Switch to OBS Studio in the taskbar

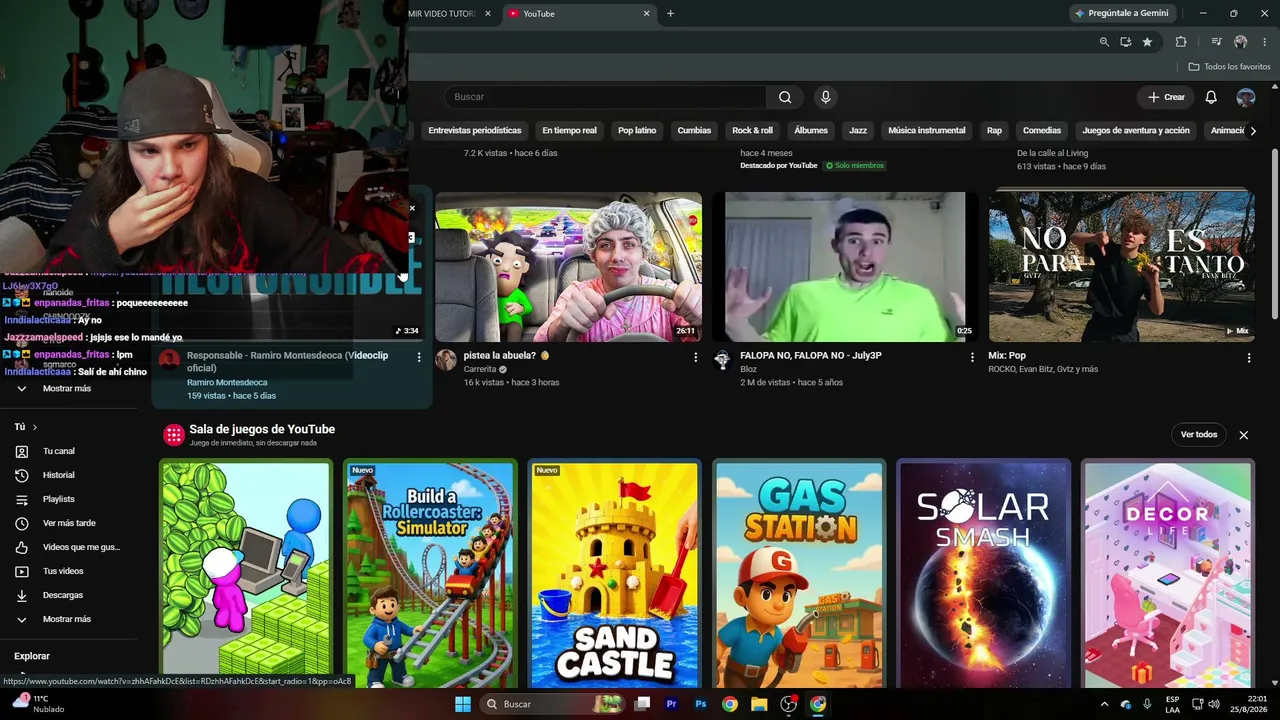tap(788, 704)
